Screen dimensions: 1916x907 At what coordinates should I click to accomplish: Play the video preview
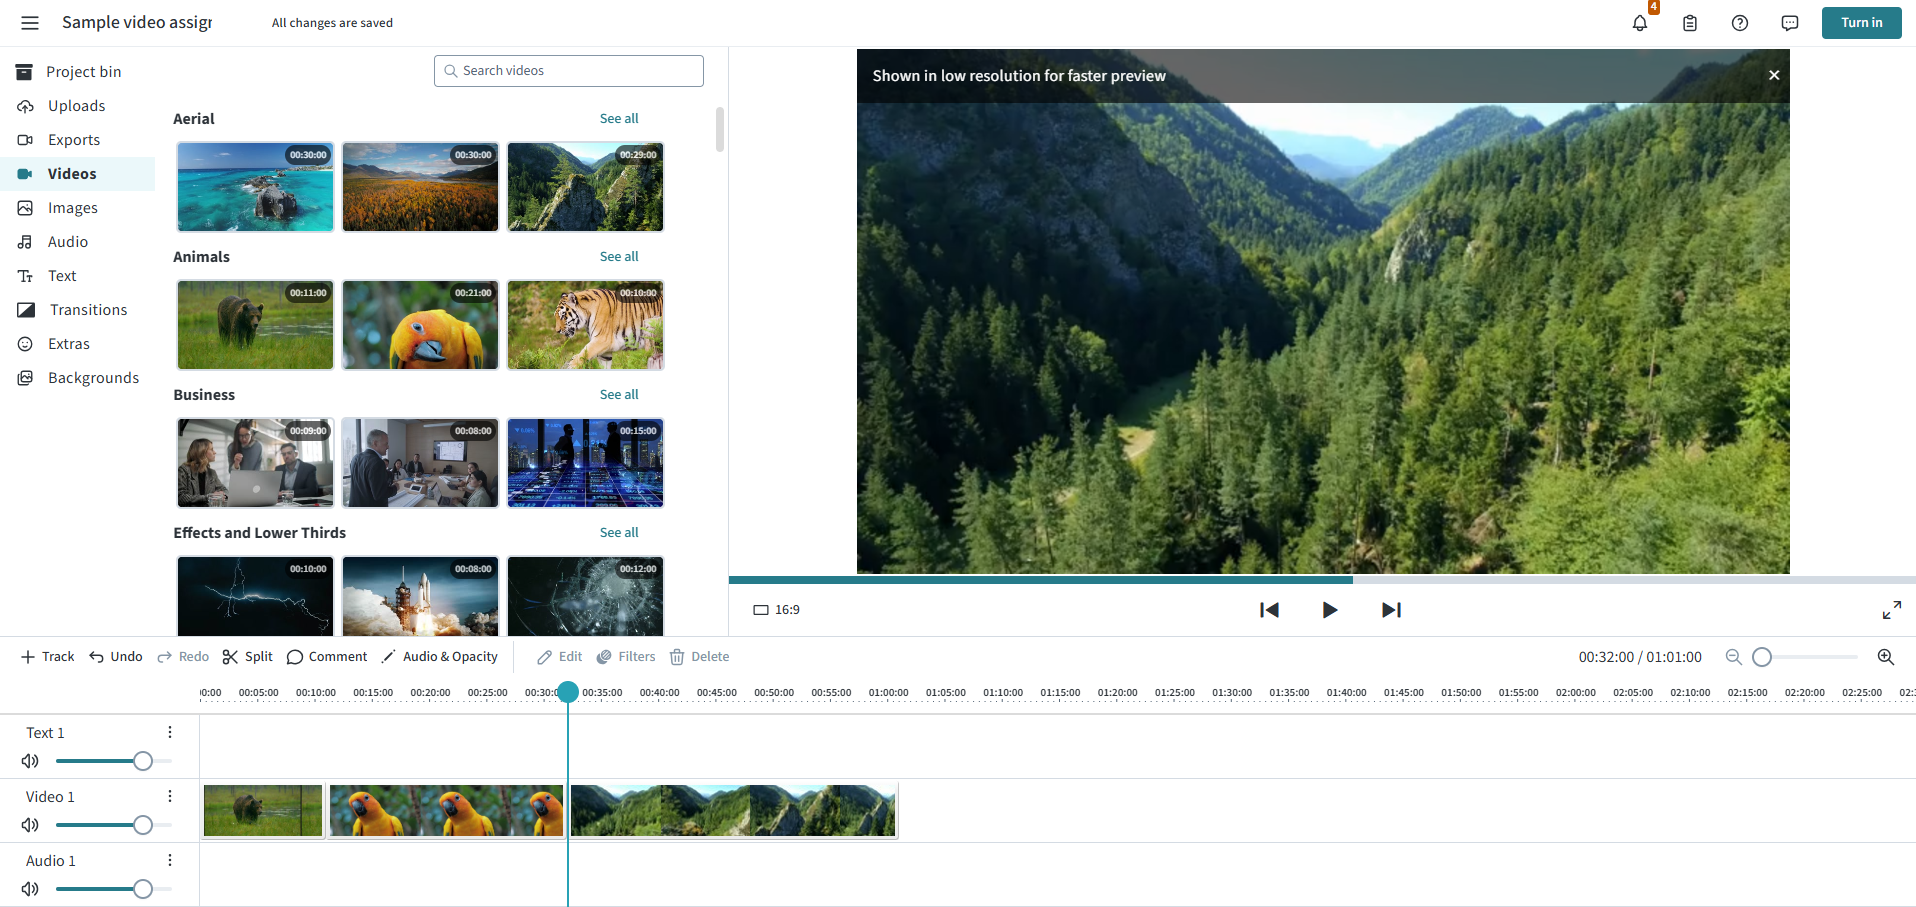pyautogui.click(x=1330, y=610)
